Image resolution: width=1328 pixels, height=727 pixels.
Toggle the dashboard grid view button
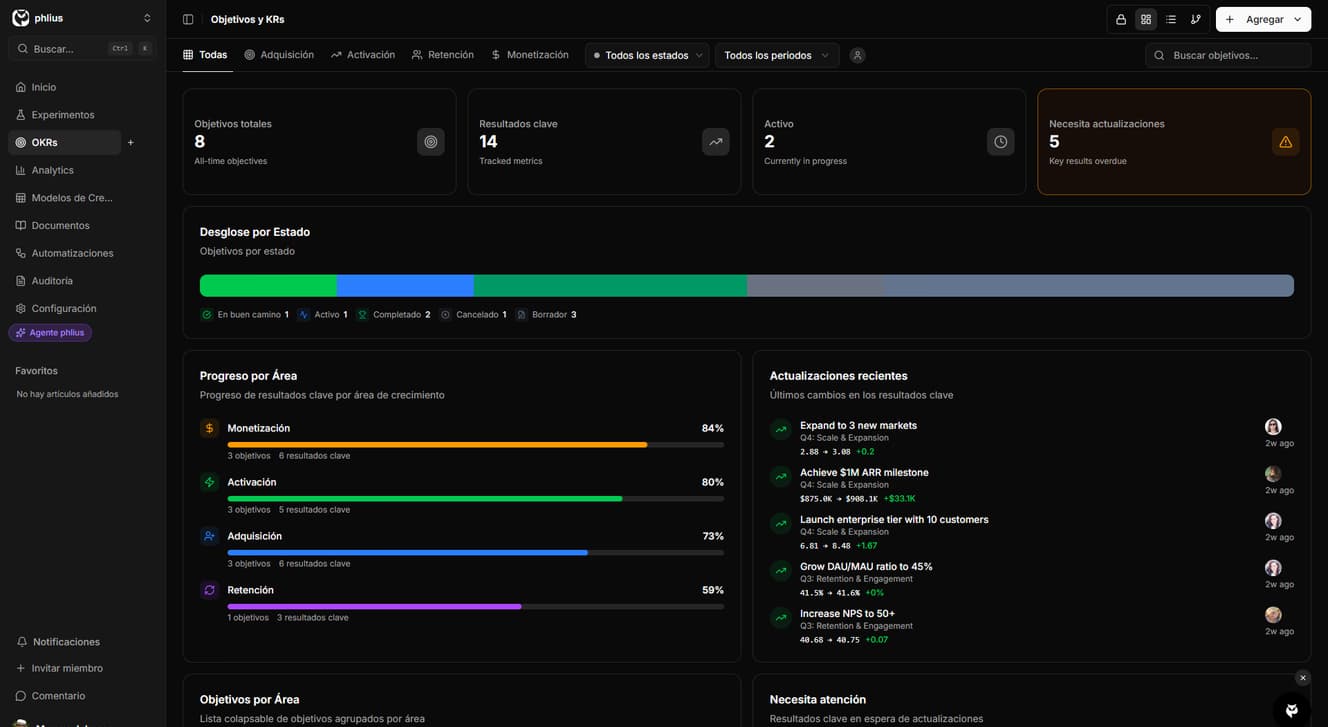(x=1146, y=19)
